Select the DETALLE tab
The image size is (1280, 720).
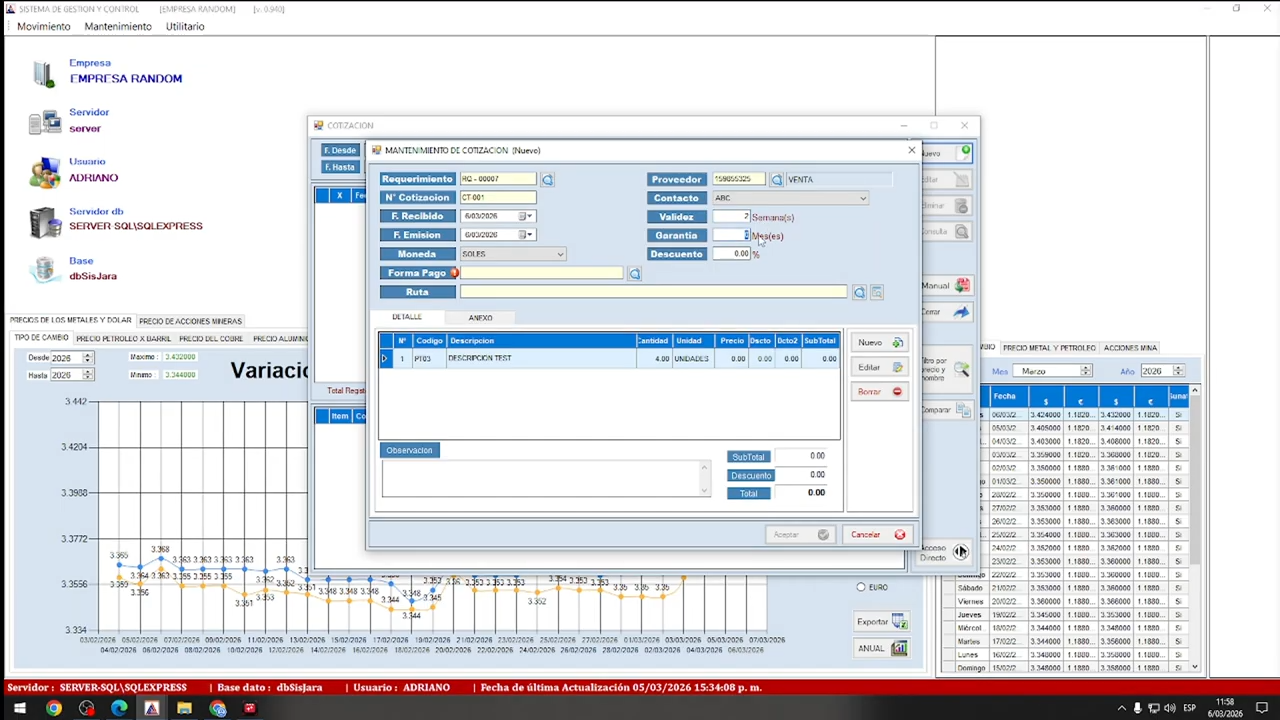pos(407,317)
